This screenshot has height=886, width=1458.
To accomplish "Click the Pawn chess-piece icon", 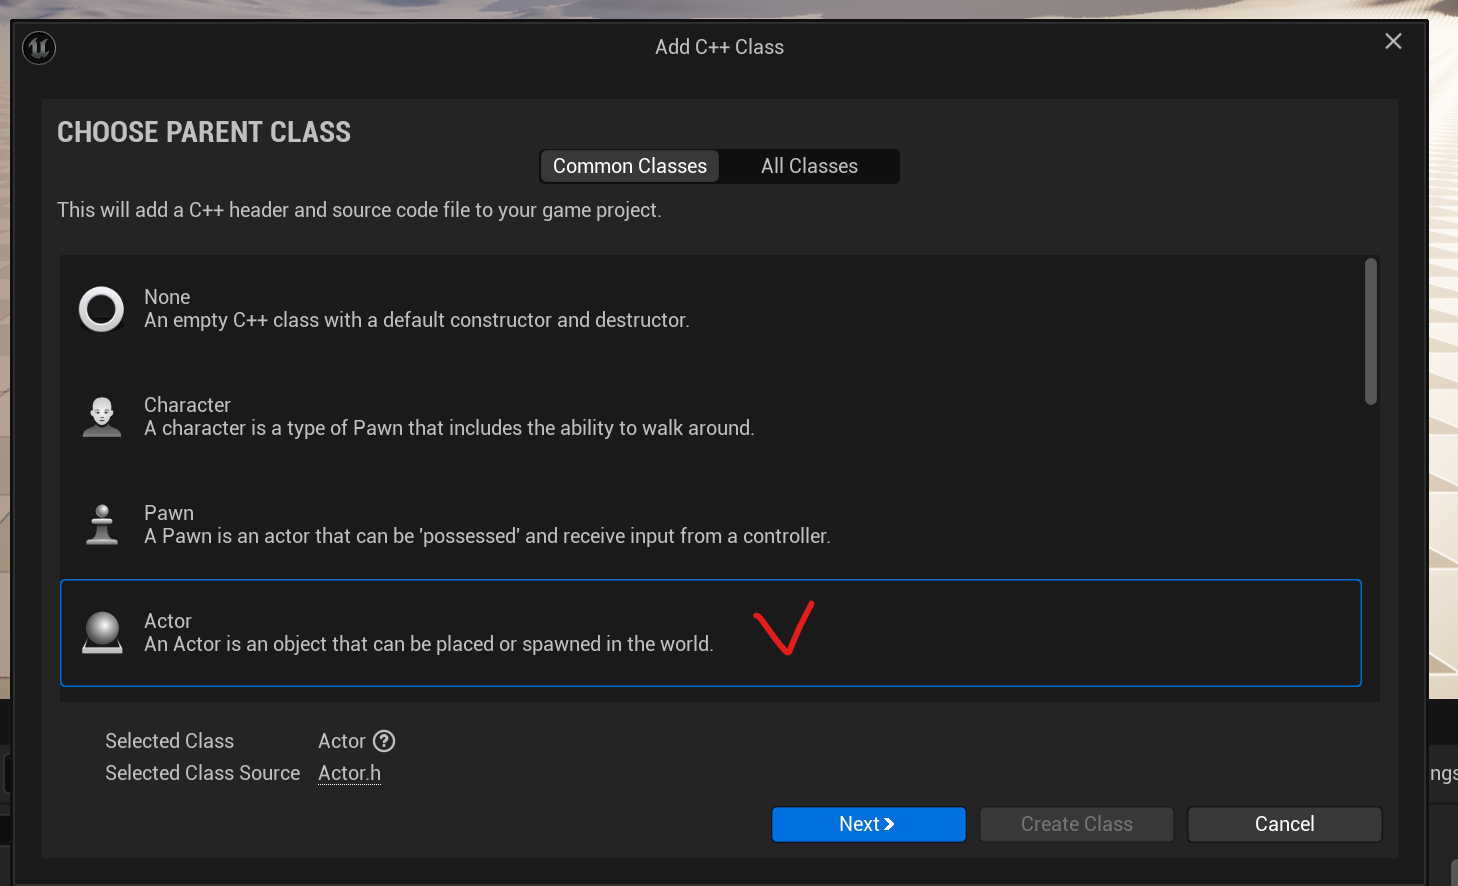I will click(x=102, y=525).
